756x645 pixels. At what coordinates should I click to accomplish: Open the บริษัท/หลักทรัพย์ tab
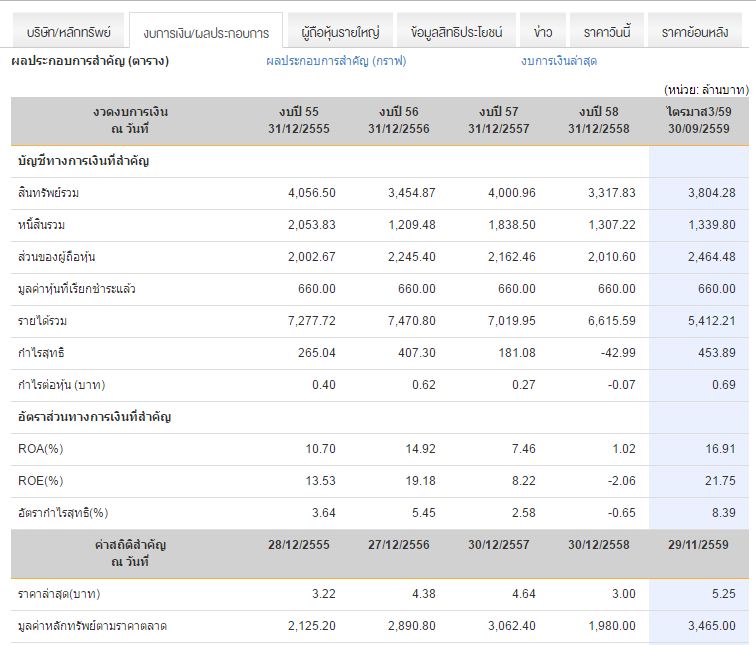[x=68, y=32]
